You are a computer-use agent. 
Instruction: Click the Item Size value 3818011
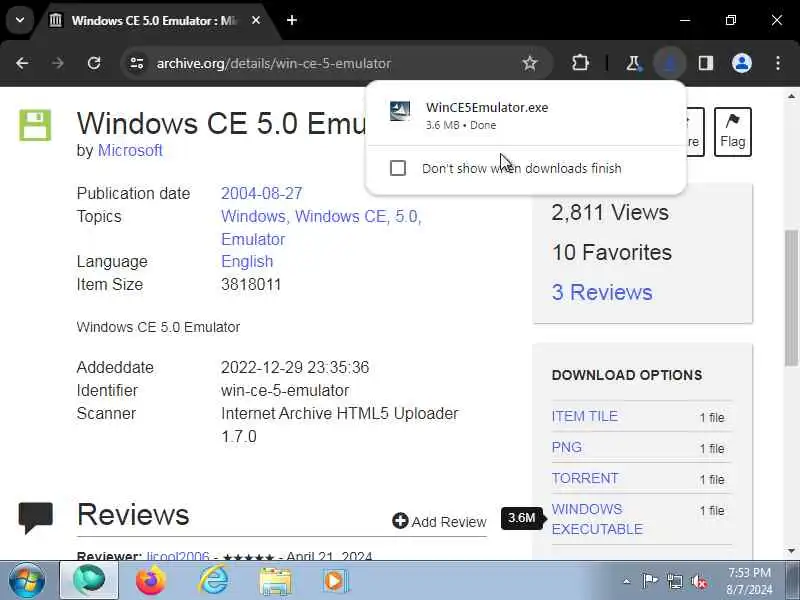[251, 285]
